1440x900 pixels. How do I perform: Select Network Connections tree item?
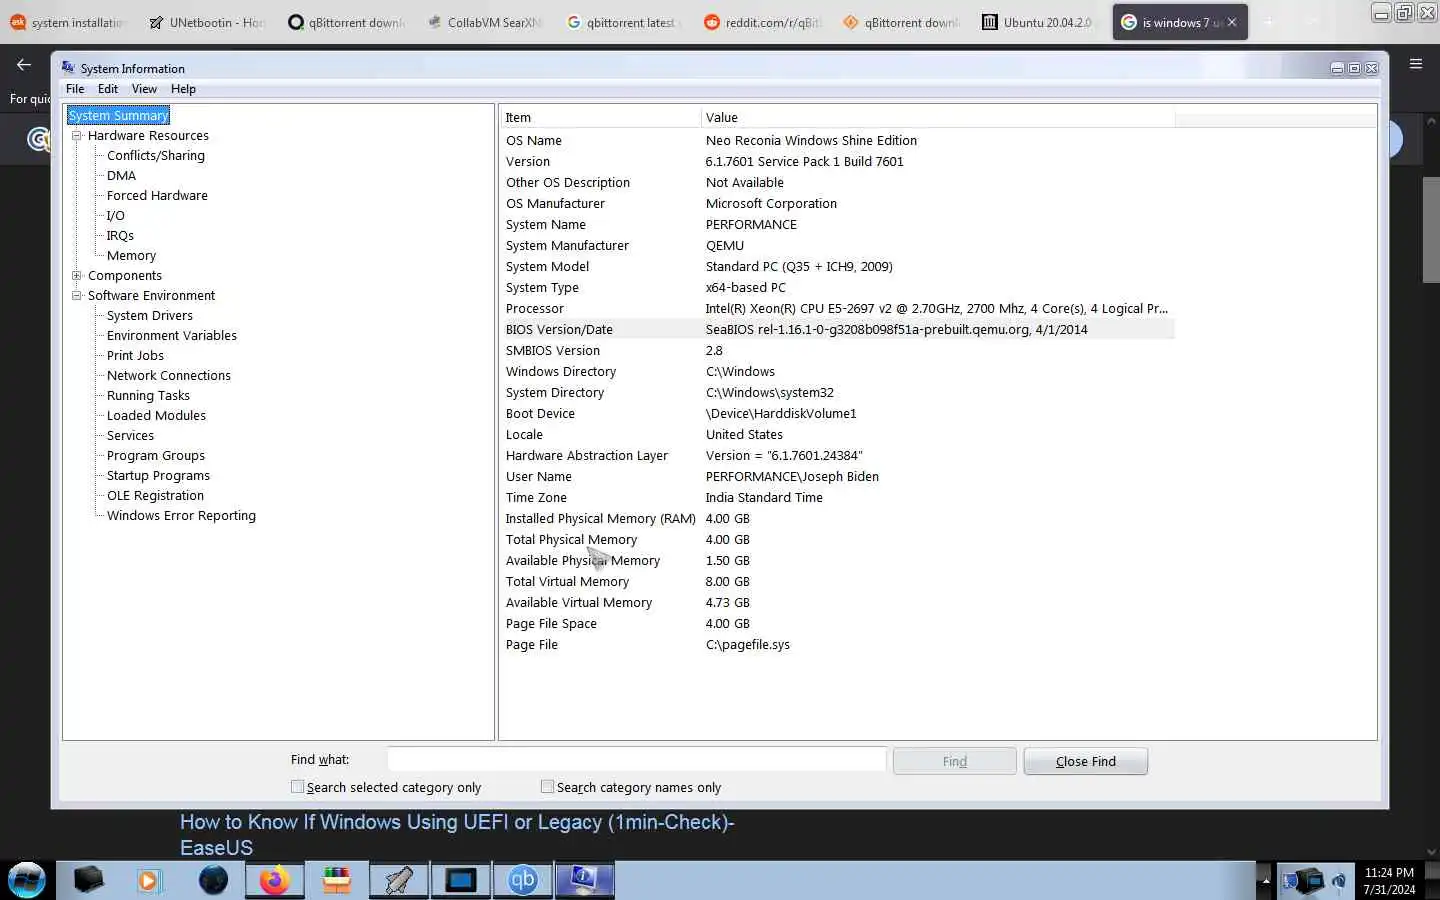pos(169,376)
